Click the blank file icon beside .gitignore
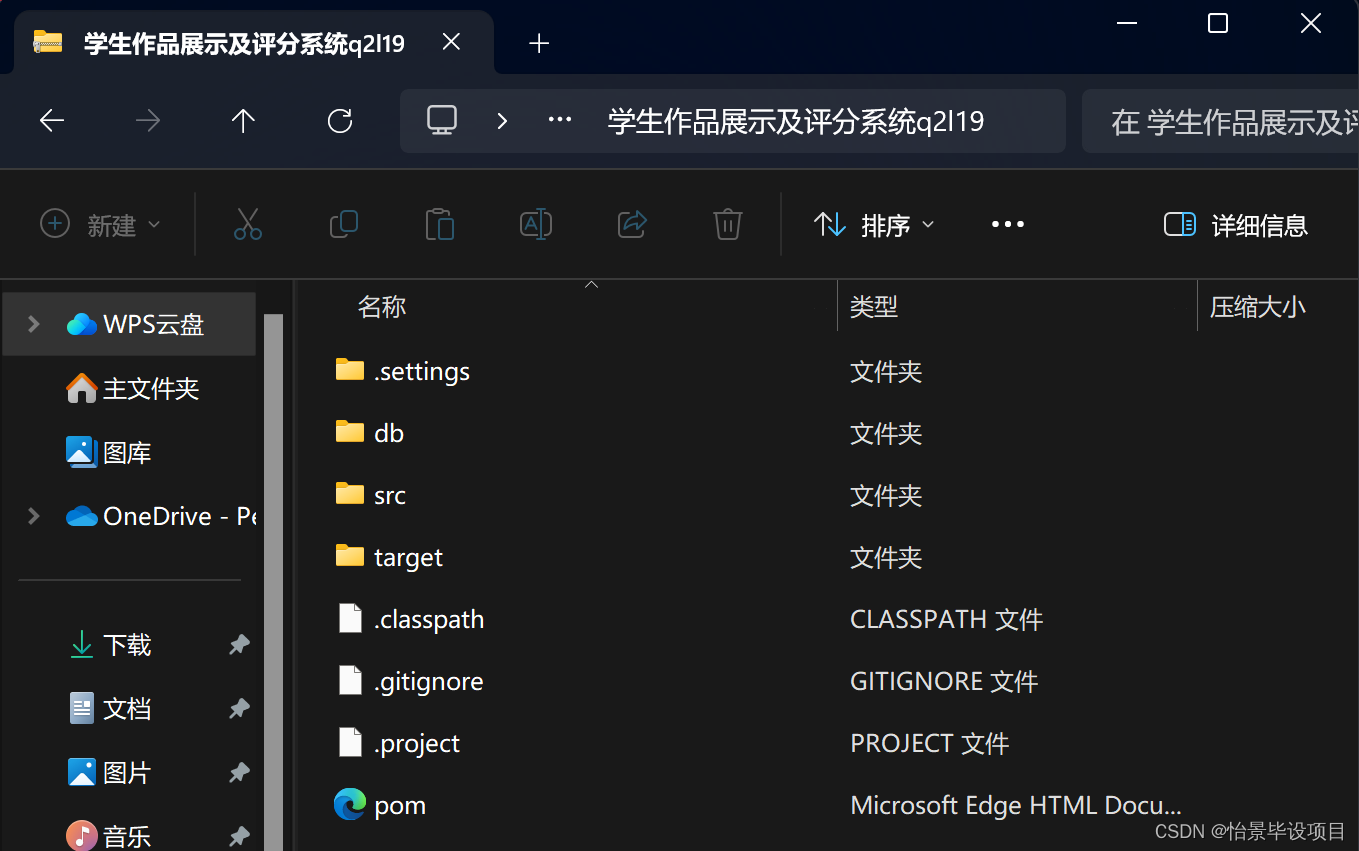 350,680
